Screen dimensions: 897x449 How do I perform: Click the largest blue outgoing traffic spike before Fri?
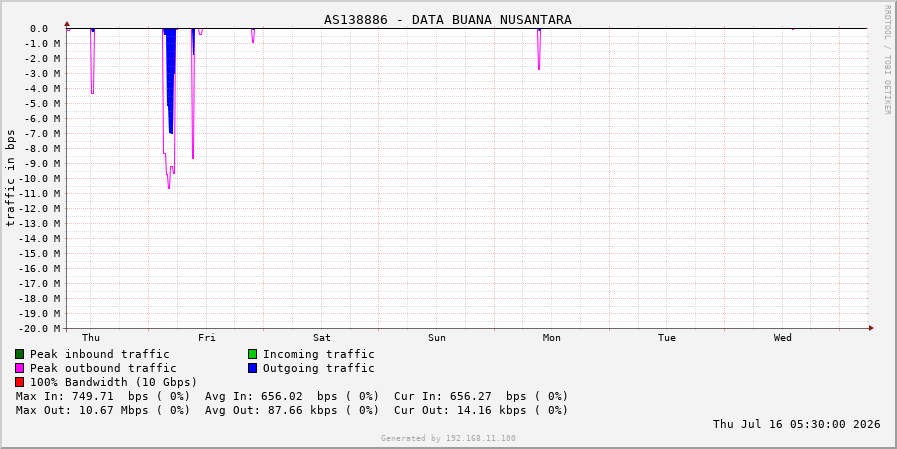pos(170,80)
